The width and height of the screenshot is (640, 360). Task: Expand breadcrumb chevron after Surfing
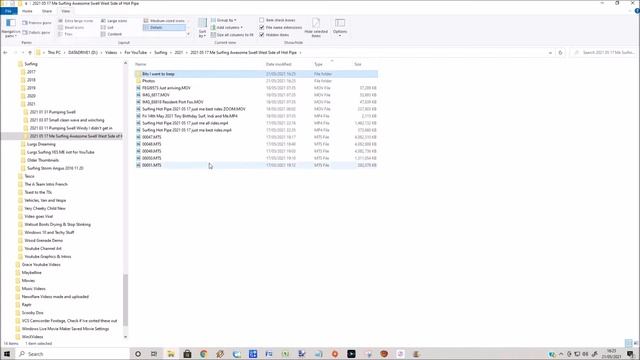point(171,53)
